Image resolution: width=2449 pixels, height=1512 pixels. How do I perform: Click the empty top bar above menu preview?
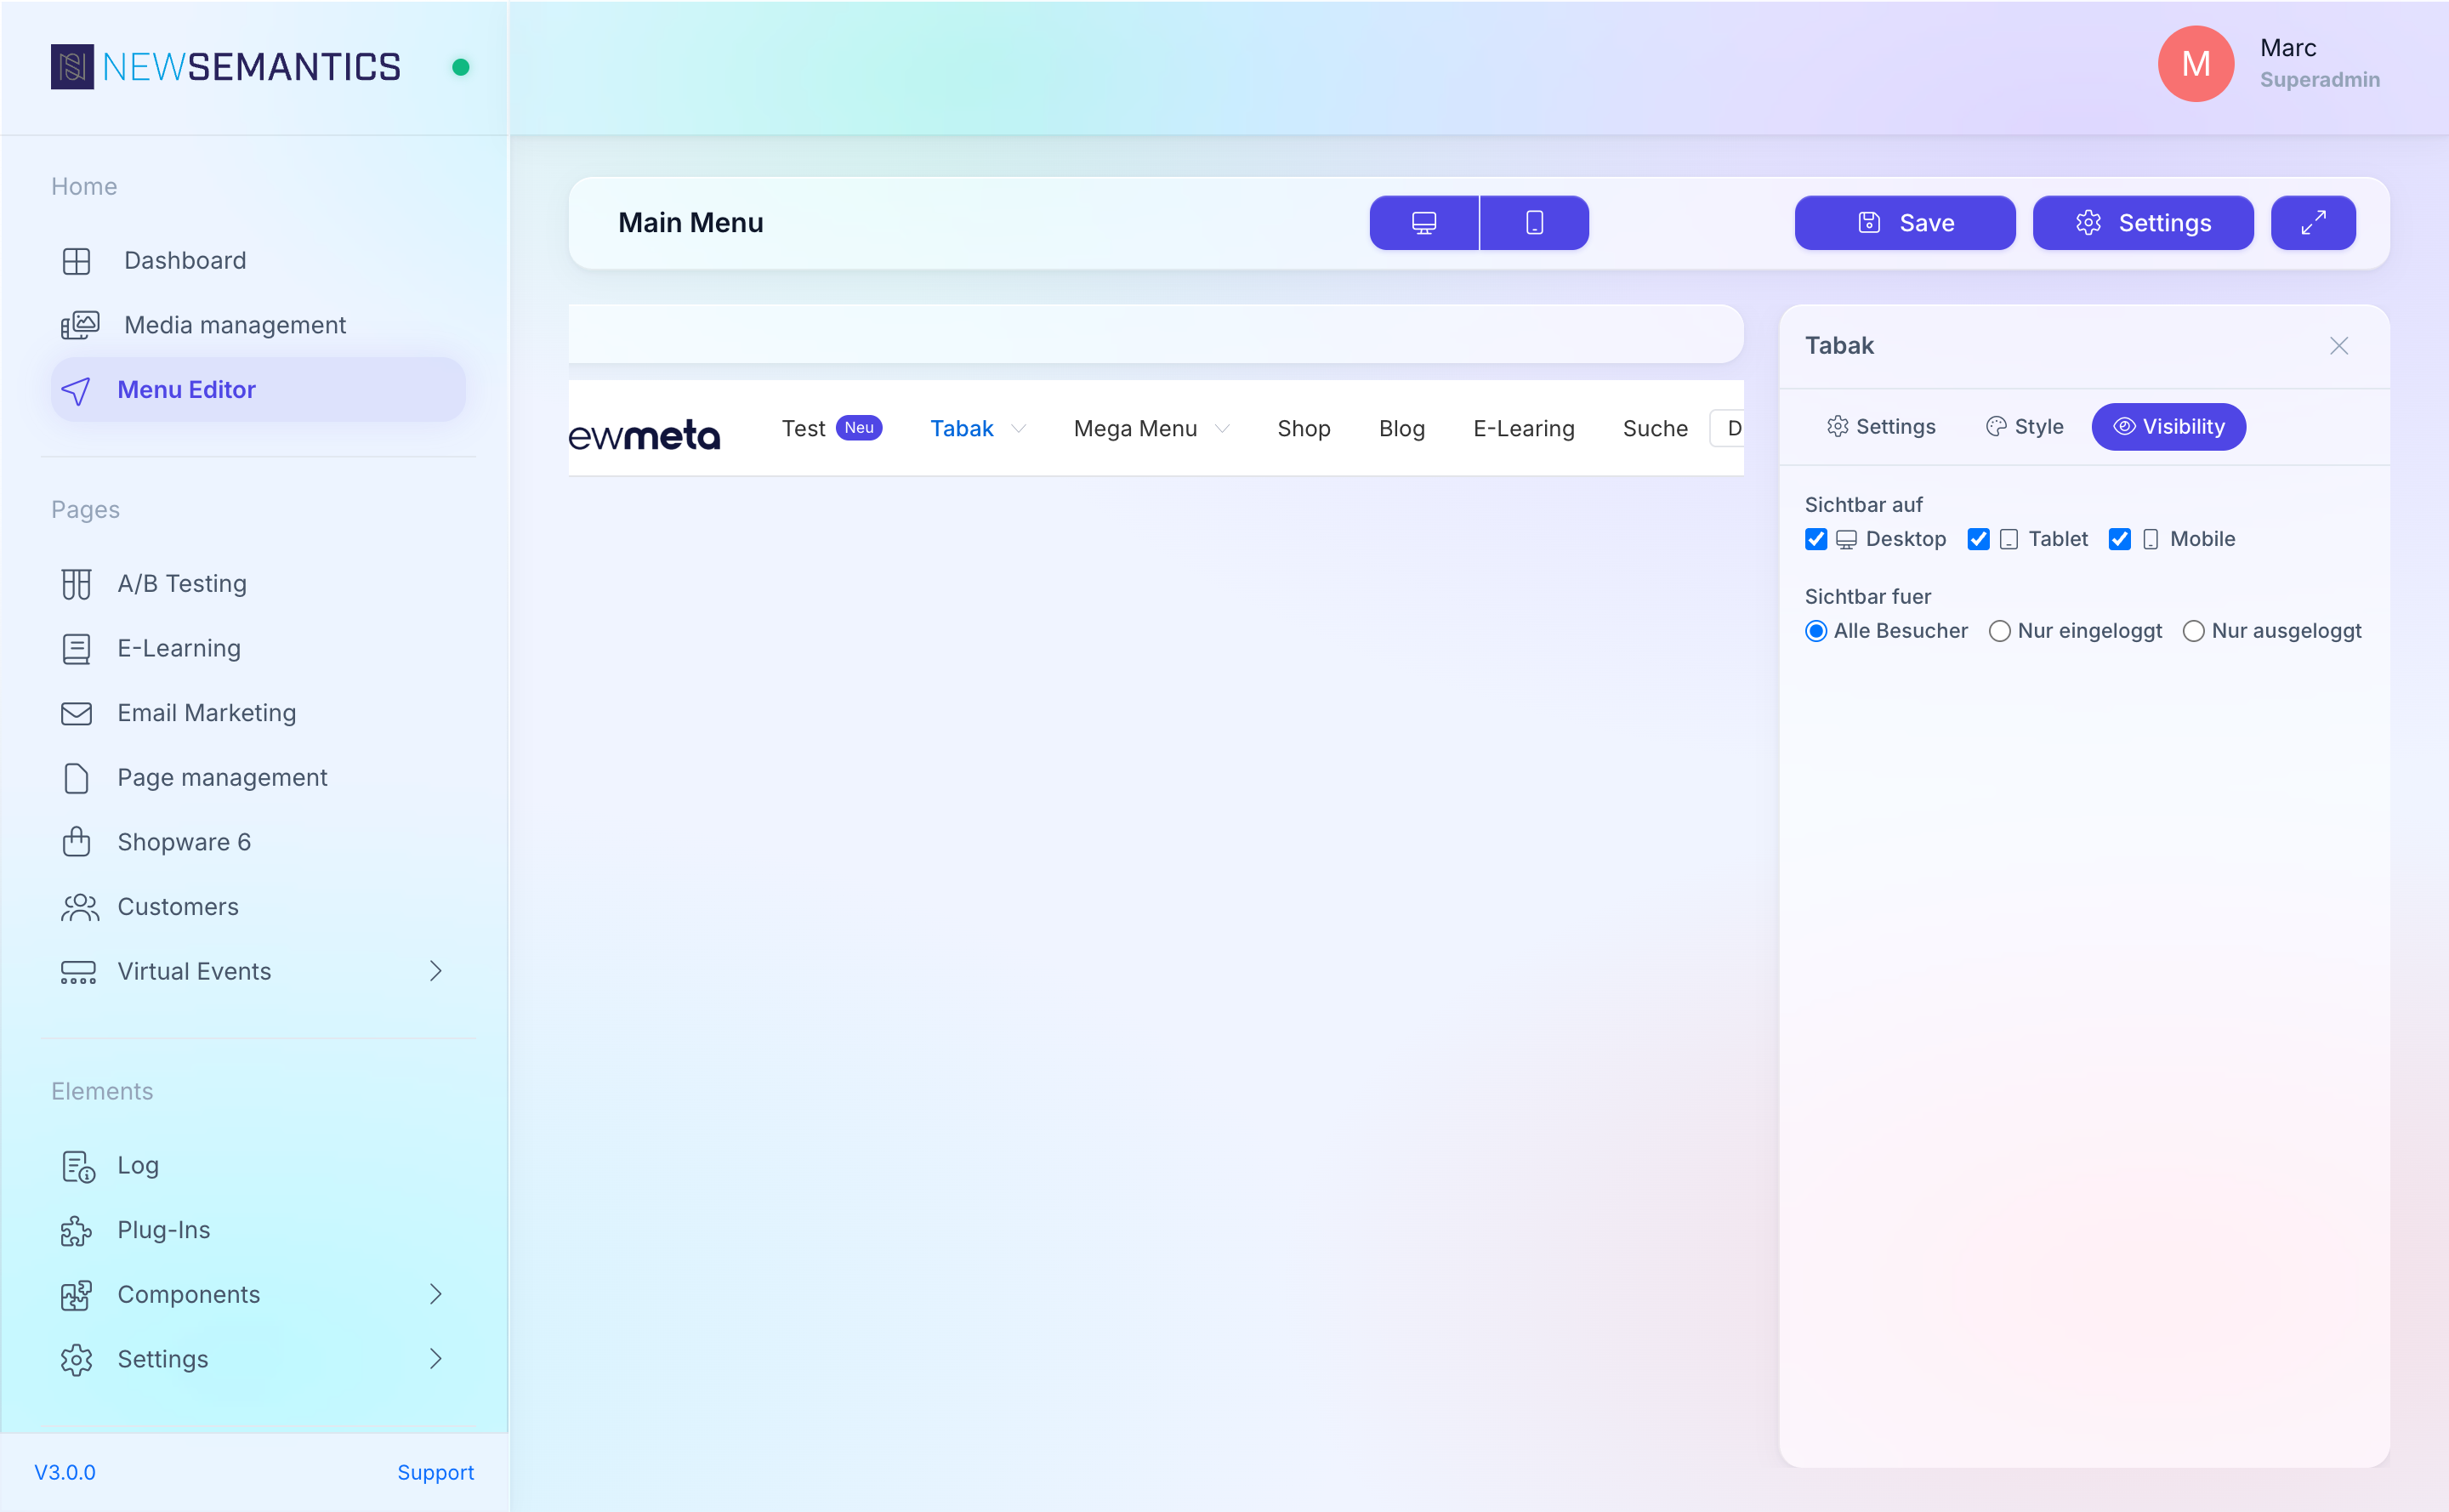click(x=1156, y=334)
